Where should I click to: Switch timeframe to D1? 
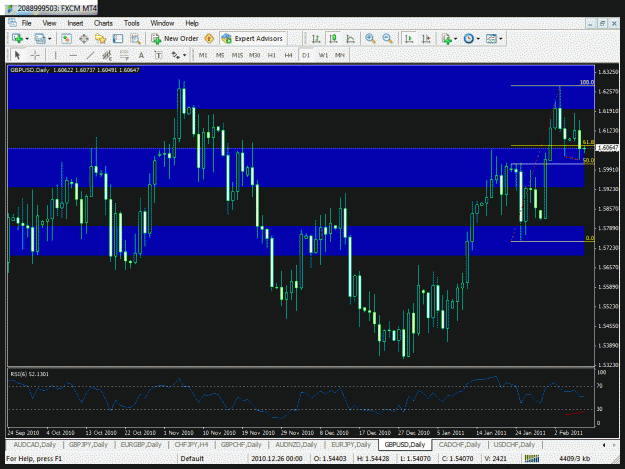pyautogui.click(x=306, y=55)
